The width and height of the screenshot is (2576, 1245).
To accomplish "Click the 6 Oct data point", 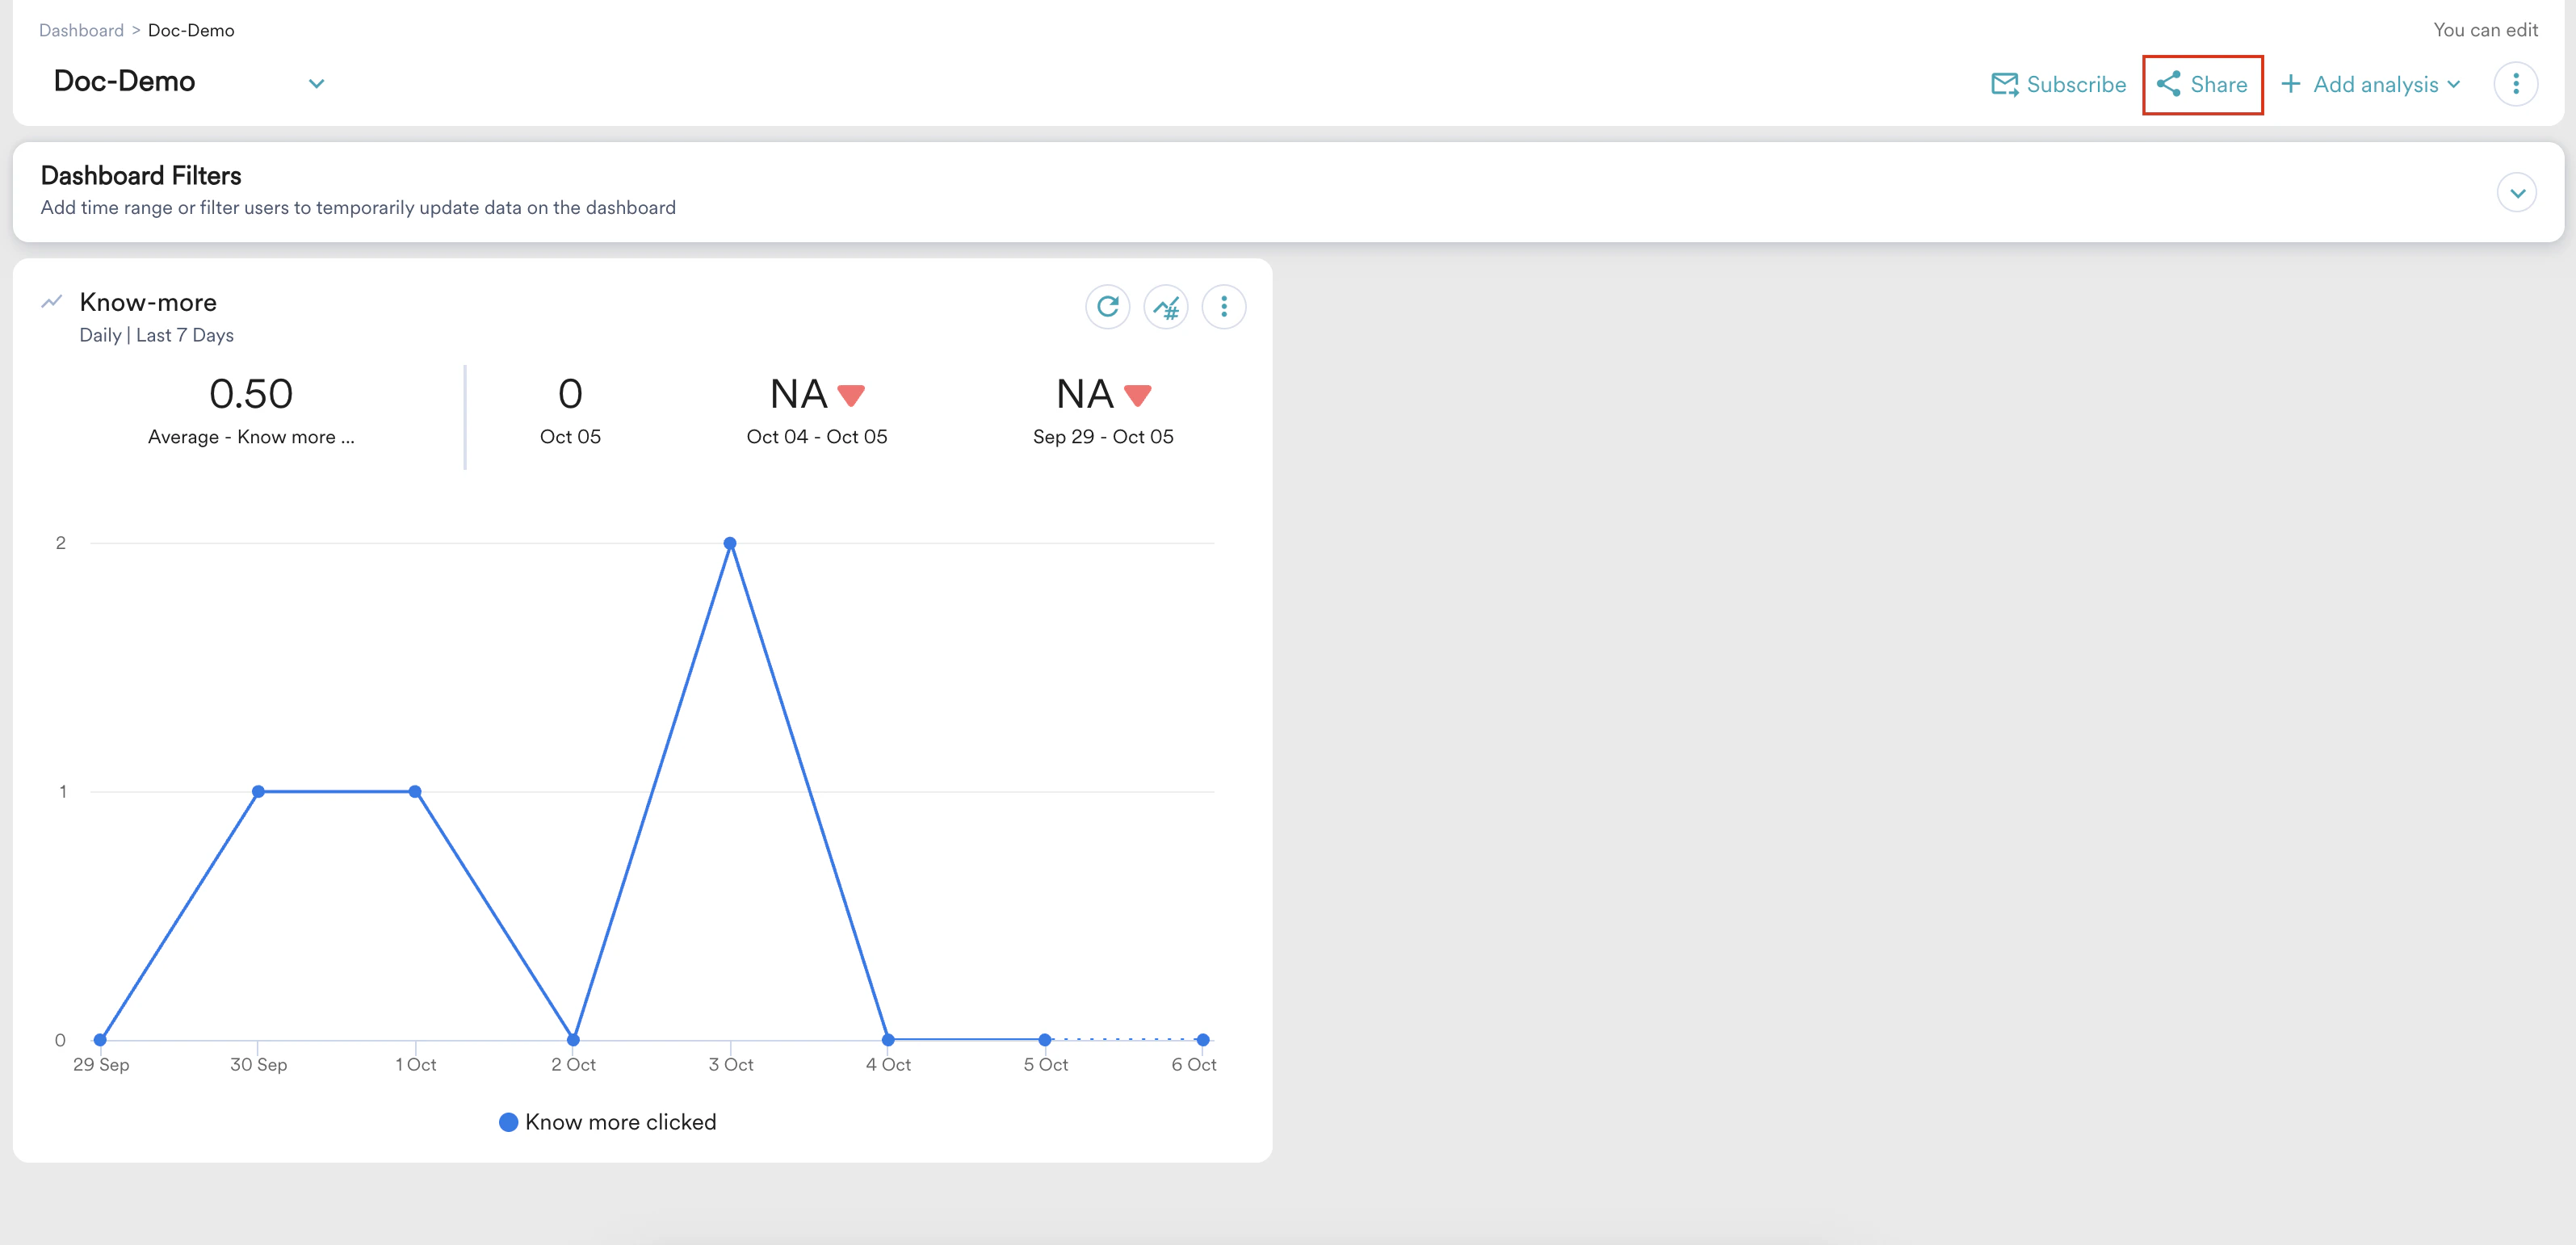I will [x=1202, y=1040].
